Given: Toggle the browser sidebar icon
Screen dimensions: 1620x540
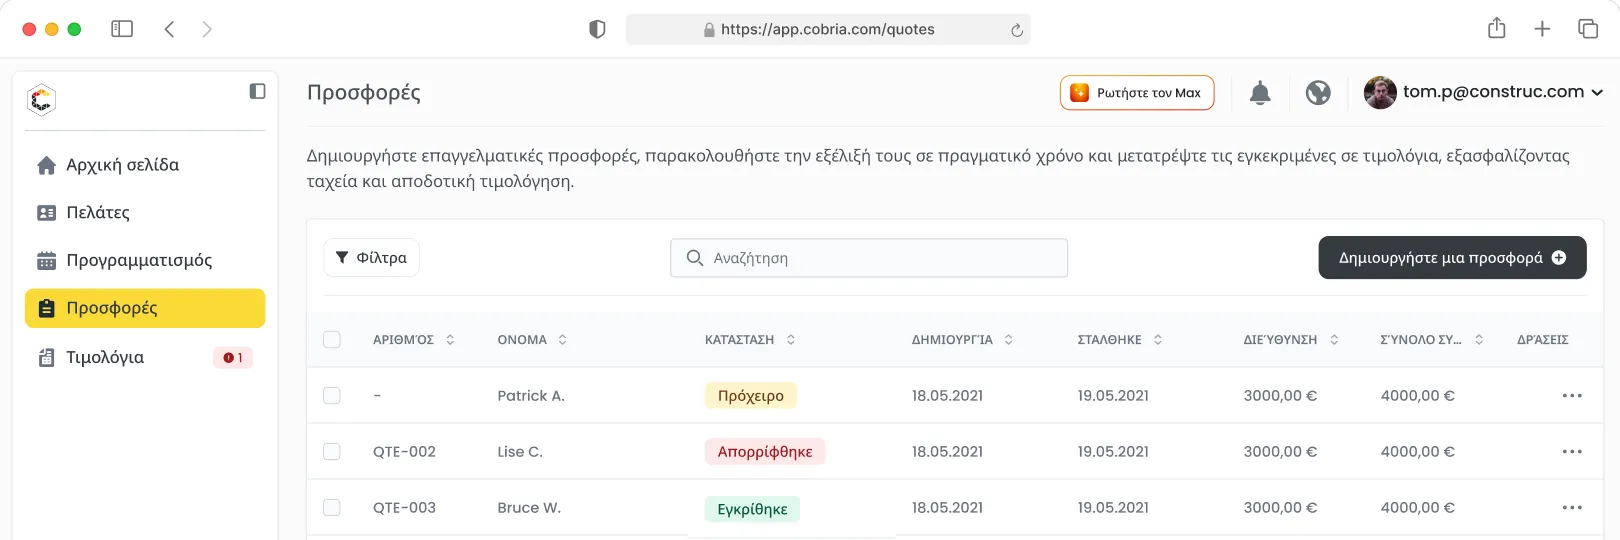Looking at the screenshot, I should 122,29.
